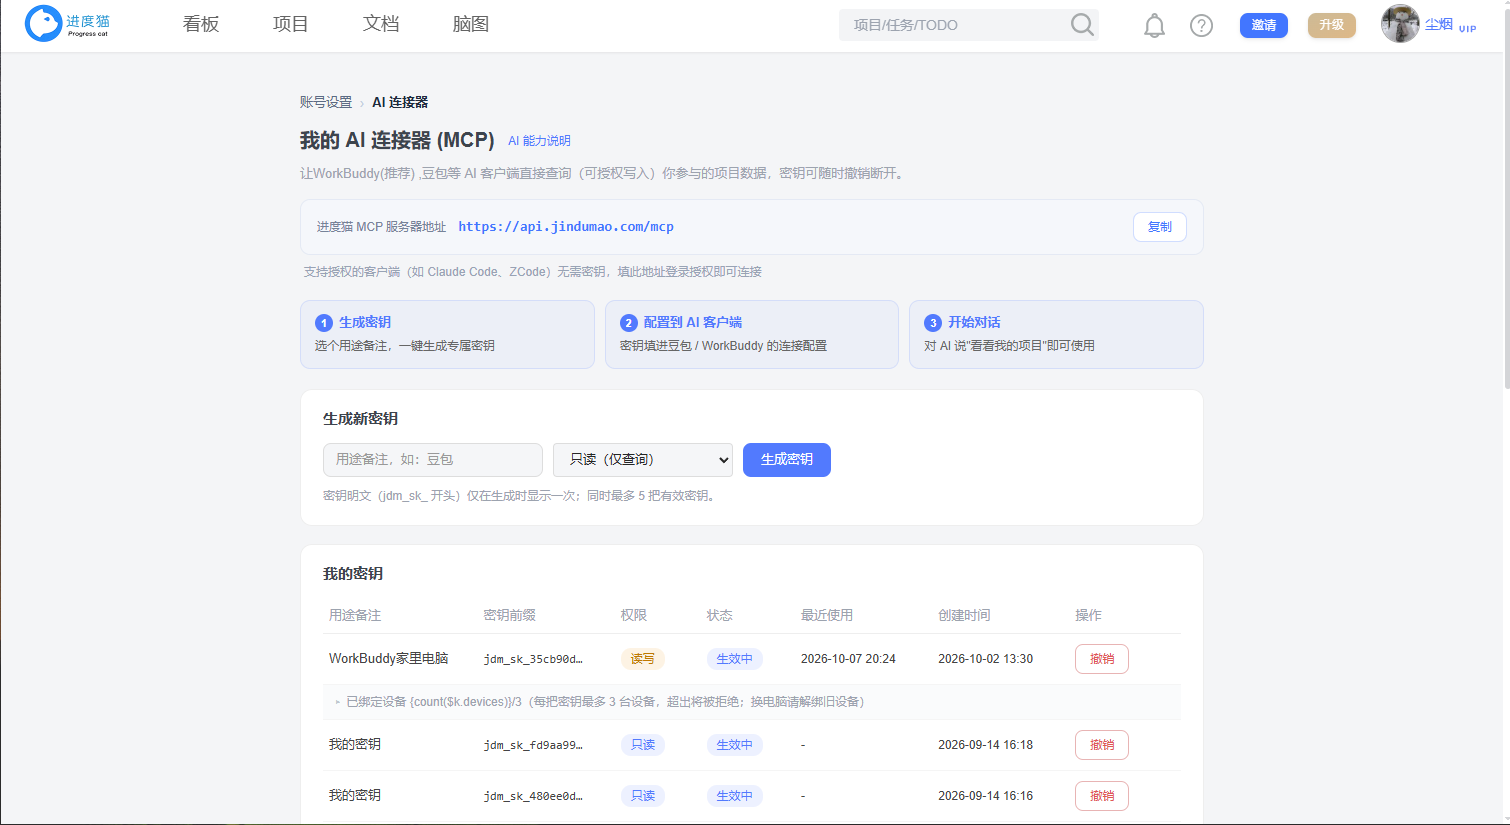Select step 2 配置到 AI 客户端 card

click(752, 334)
